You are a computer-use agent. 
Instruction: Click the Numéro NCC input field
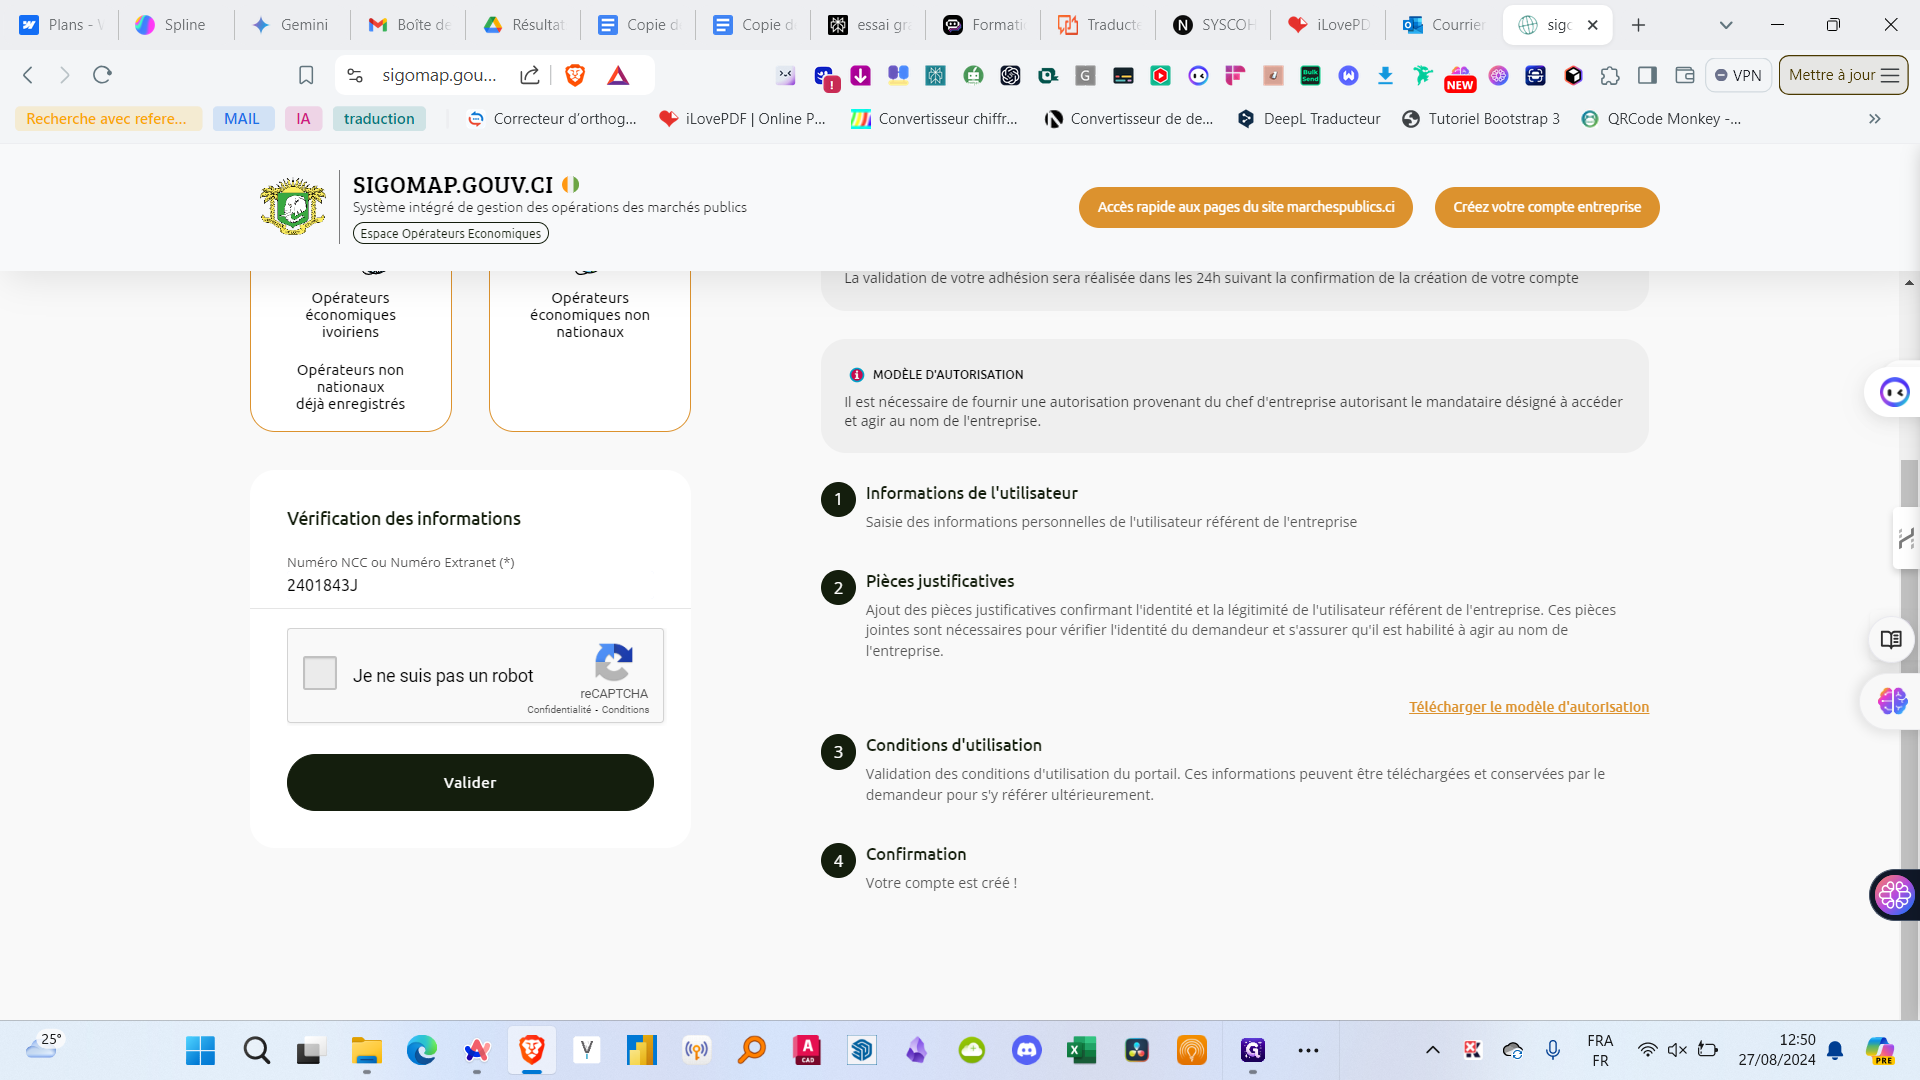(x=470, y=585)
